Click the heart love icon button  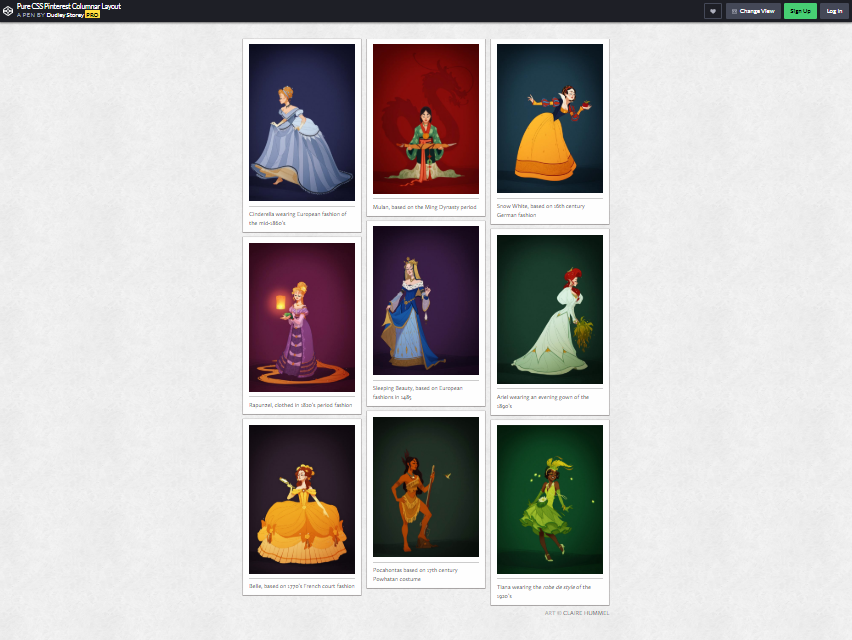point(712,11)
